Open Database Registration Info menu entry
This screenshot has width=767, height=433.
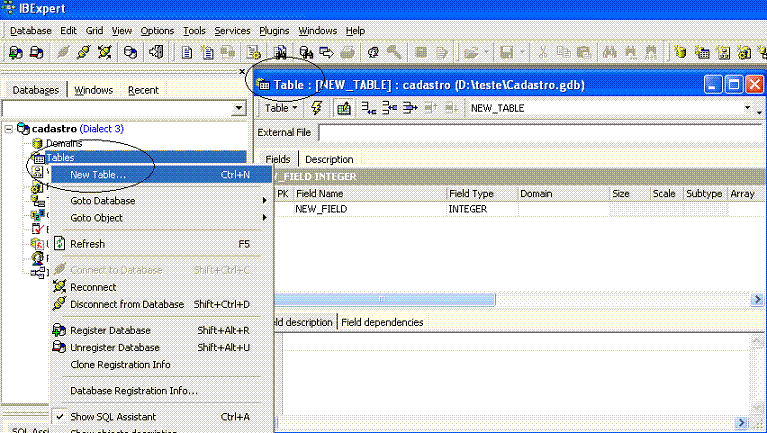click(x=161, y=390)
